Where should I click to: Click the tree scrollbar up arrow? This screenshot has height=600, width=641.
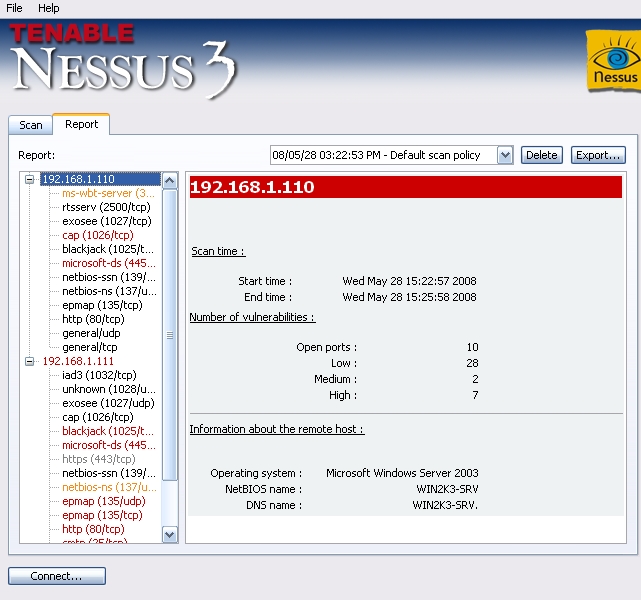click(x=170, y=180)
